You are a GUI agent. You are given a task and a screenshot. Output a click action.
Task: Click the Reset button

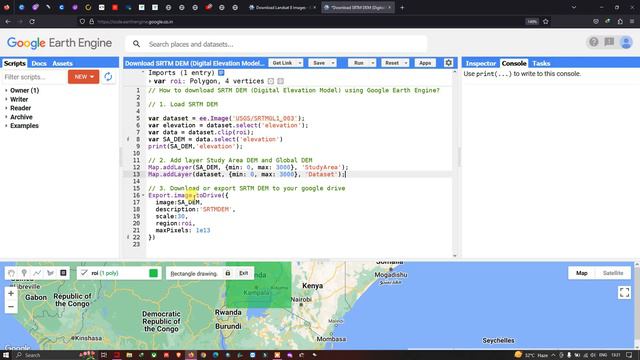[x=392, y=63]
